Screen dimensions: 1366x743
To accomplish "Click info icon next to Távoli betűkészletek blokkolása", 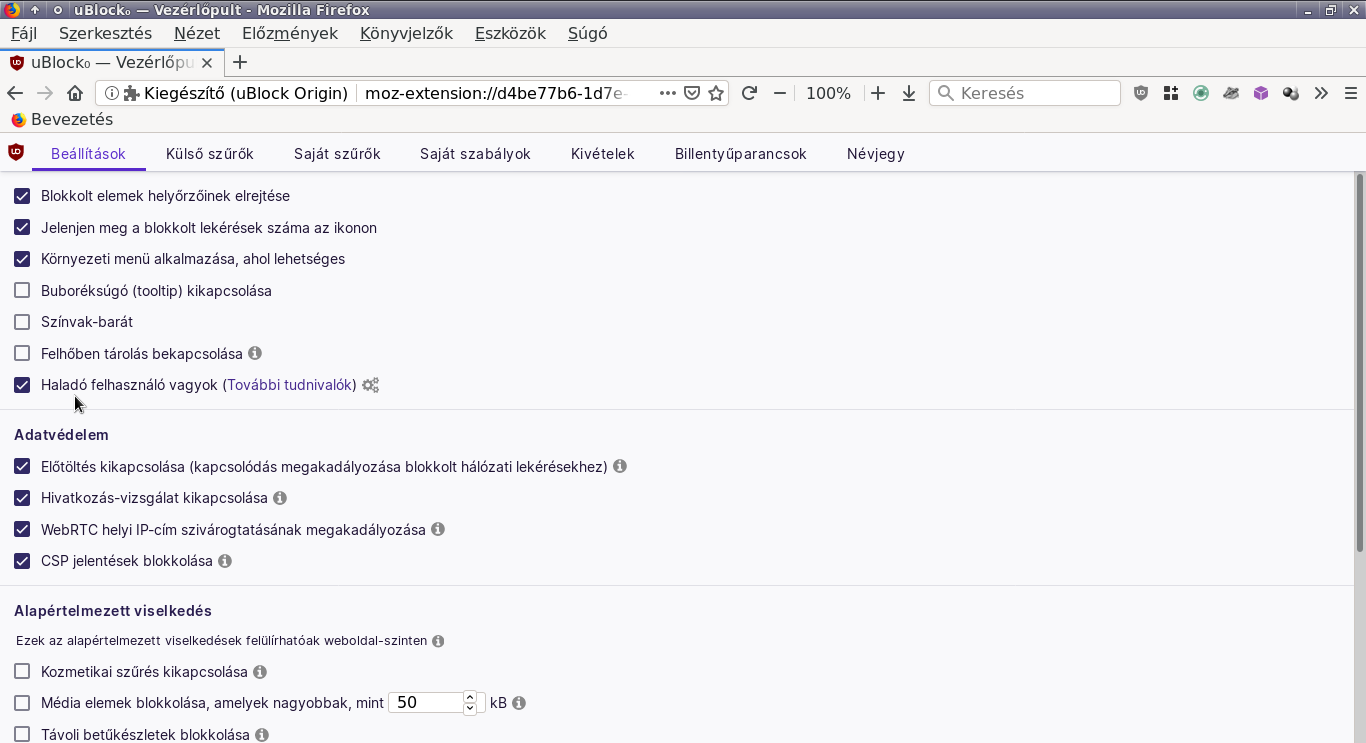I will pyautogui.click(x=262, y=735).
